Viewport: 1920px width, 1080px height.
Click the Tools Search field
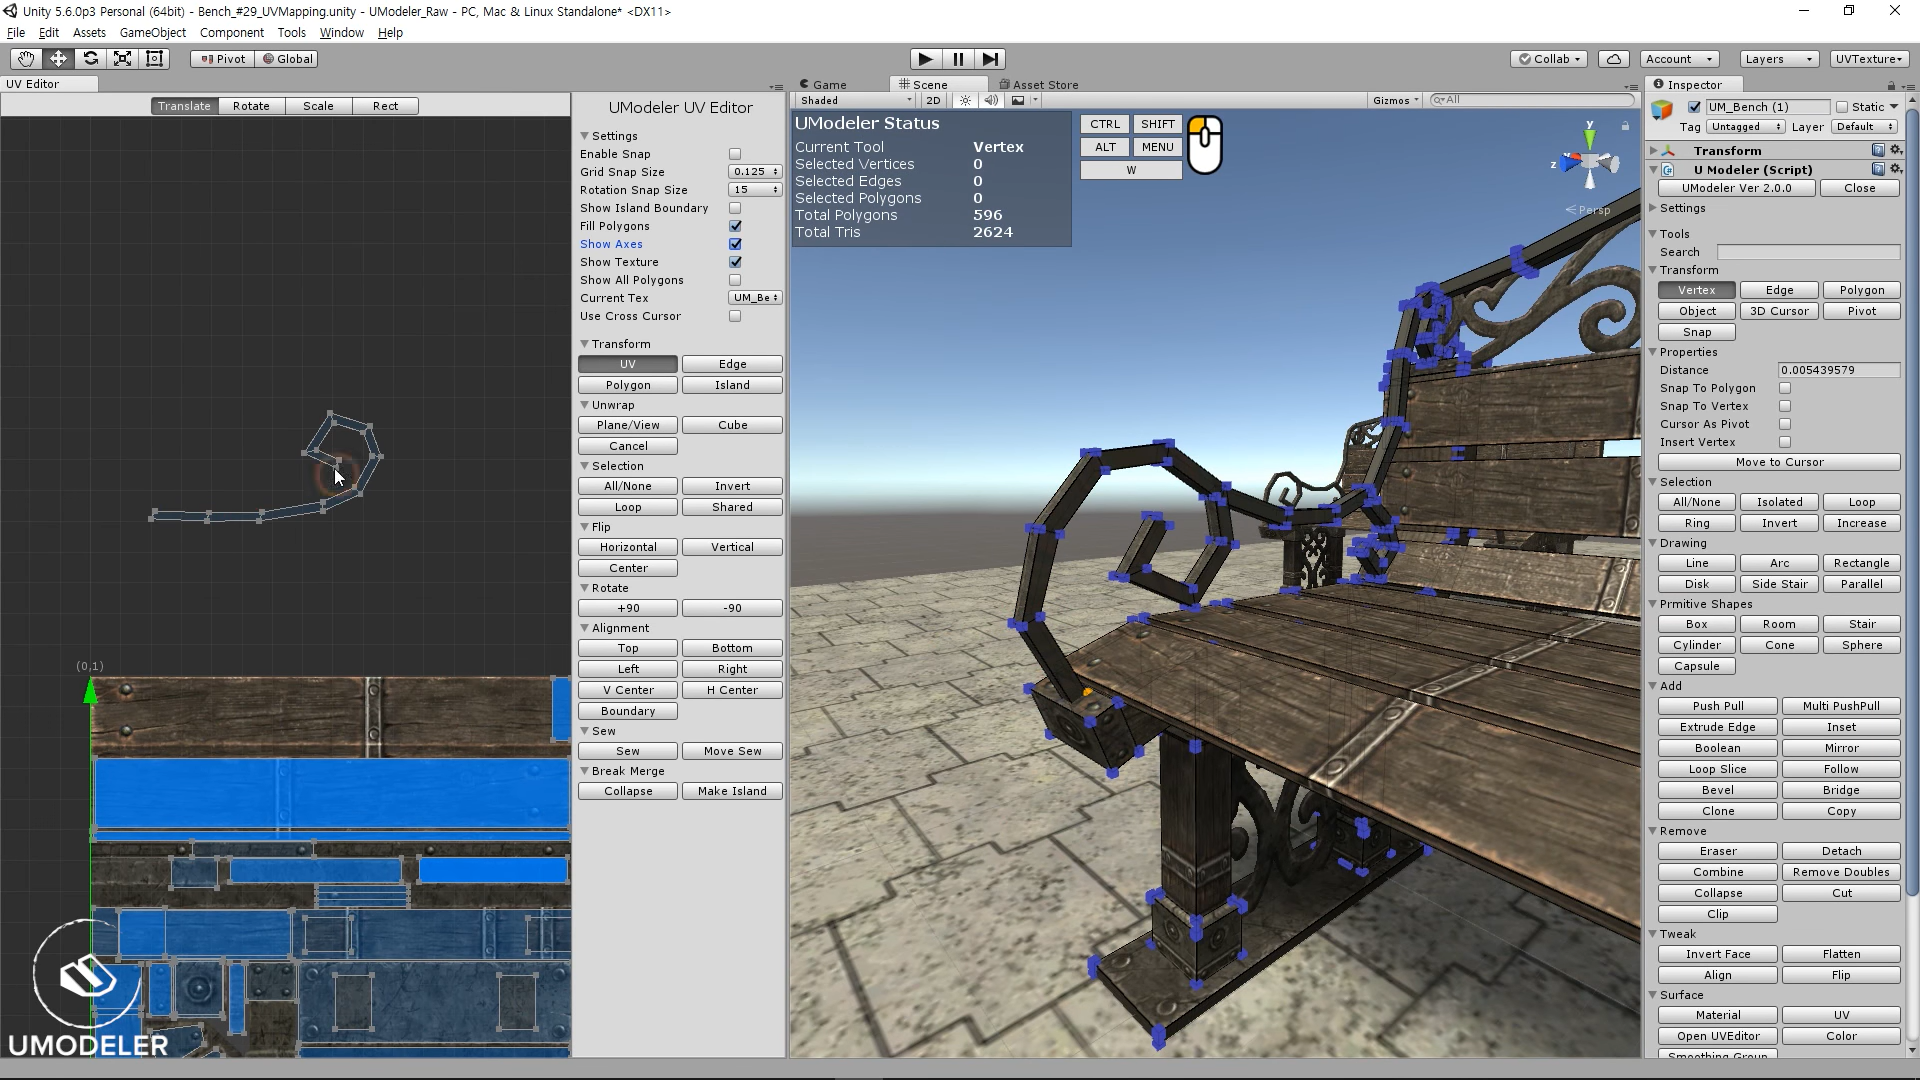(1808, 252)
